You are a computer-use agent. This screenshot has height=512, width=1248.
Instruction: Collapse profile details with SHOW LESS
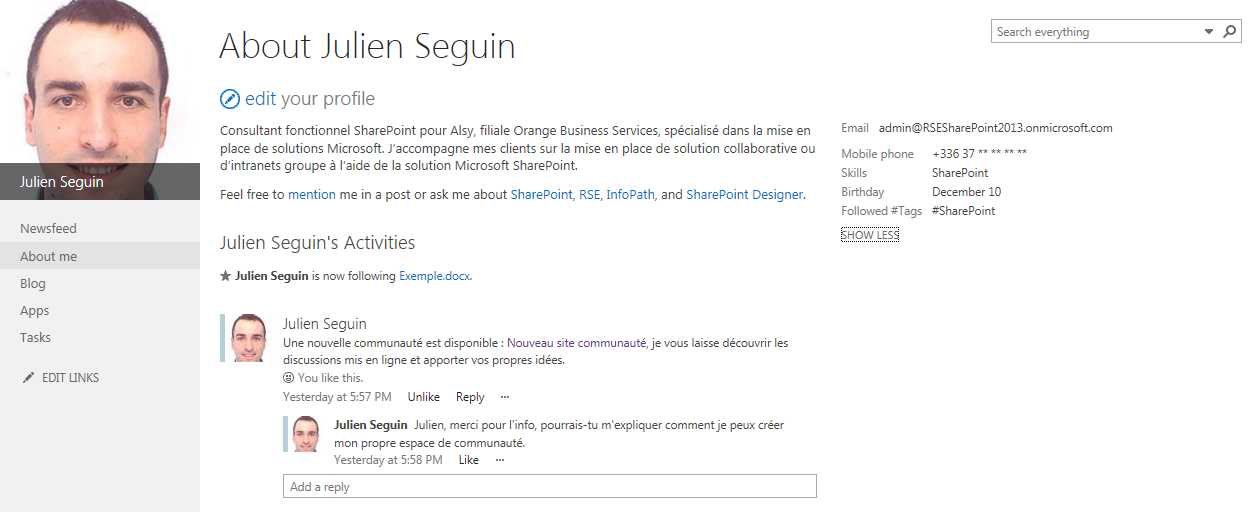pos(870,235)
